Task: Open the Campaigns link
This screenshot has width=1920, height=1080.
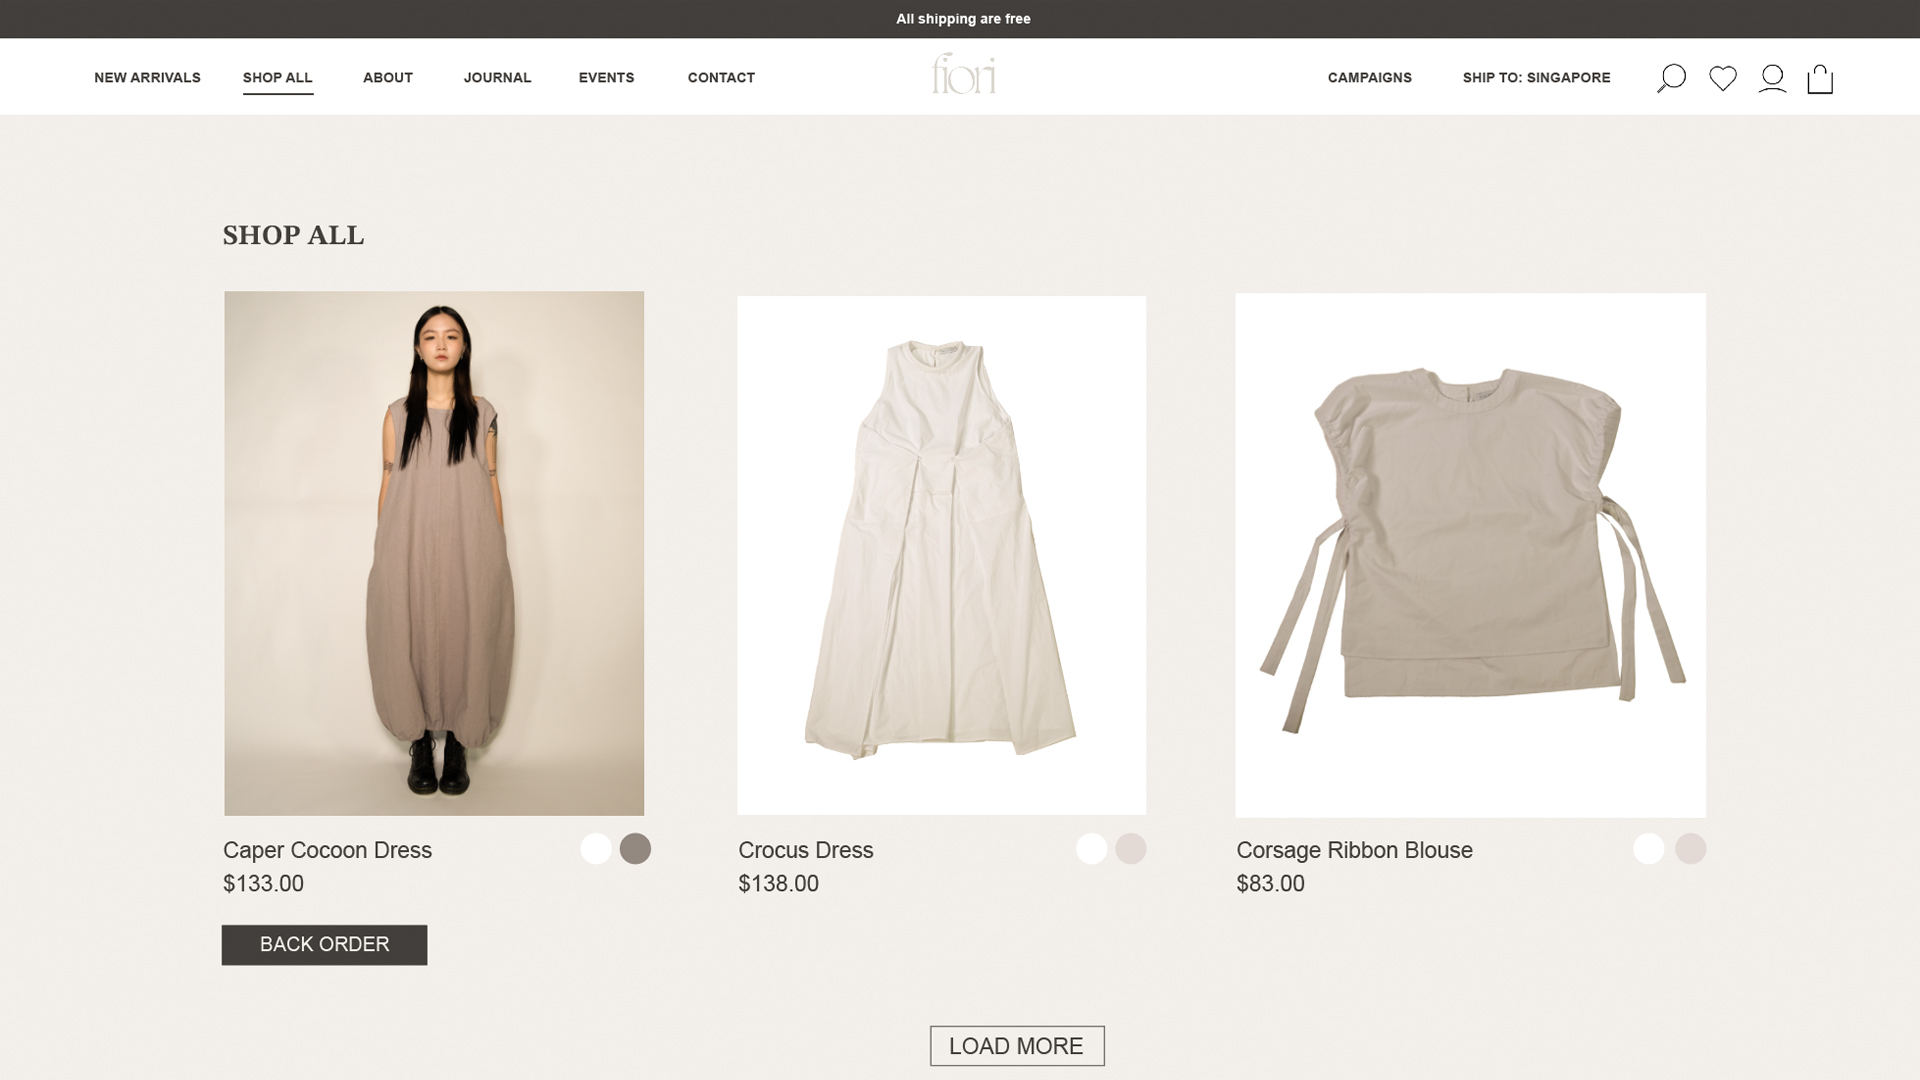Action: [1370, 78]
